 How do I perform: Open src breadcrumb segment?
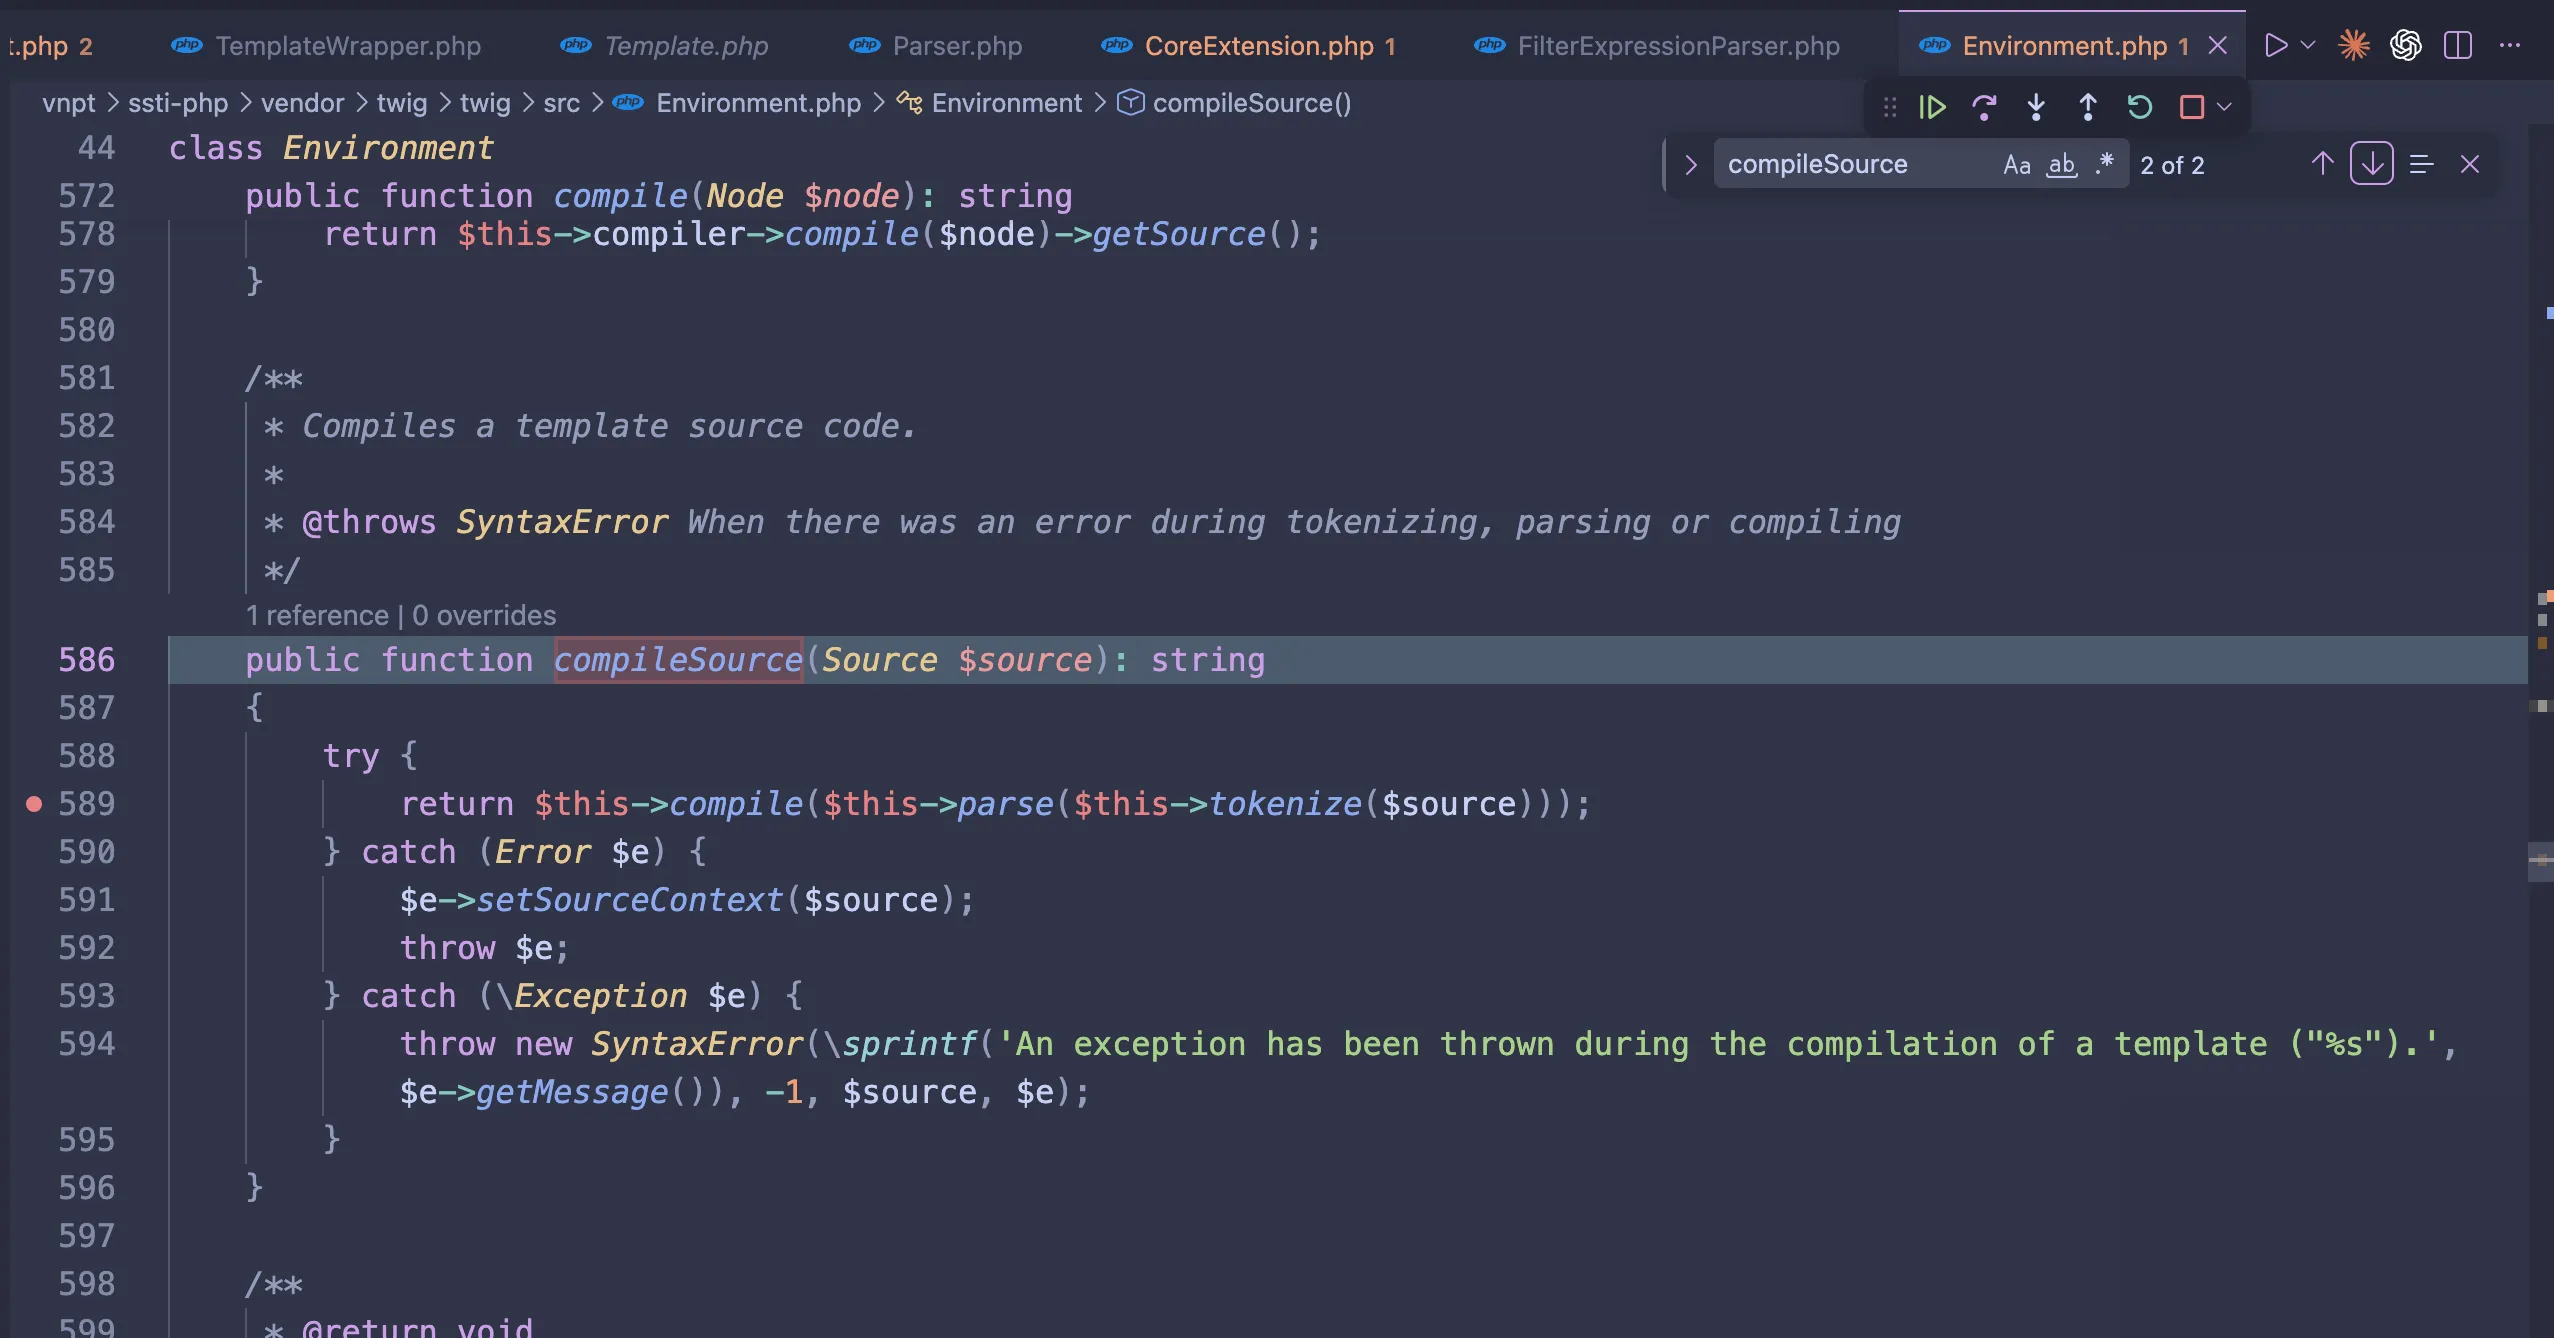click(561, 103)
